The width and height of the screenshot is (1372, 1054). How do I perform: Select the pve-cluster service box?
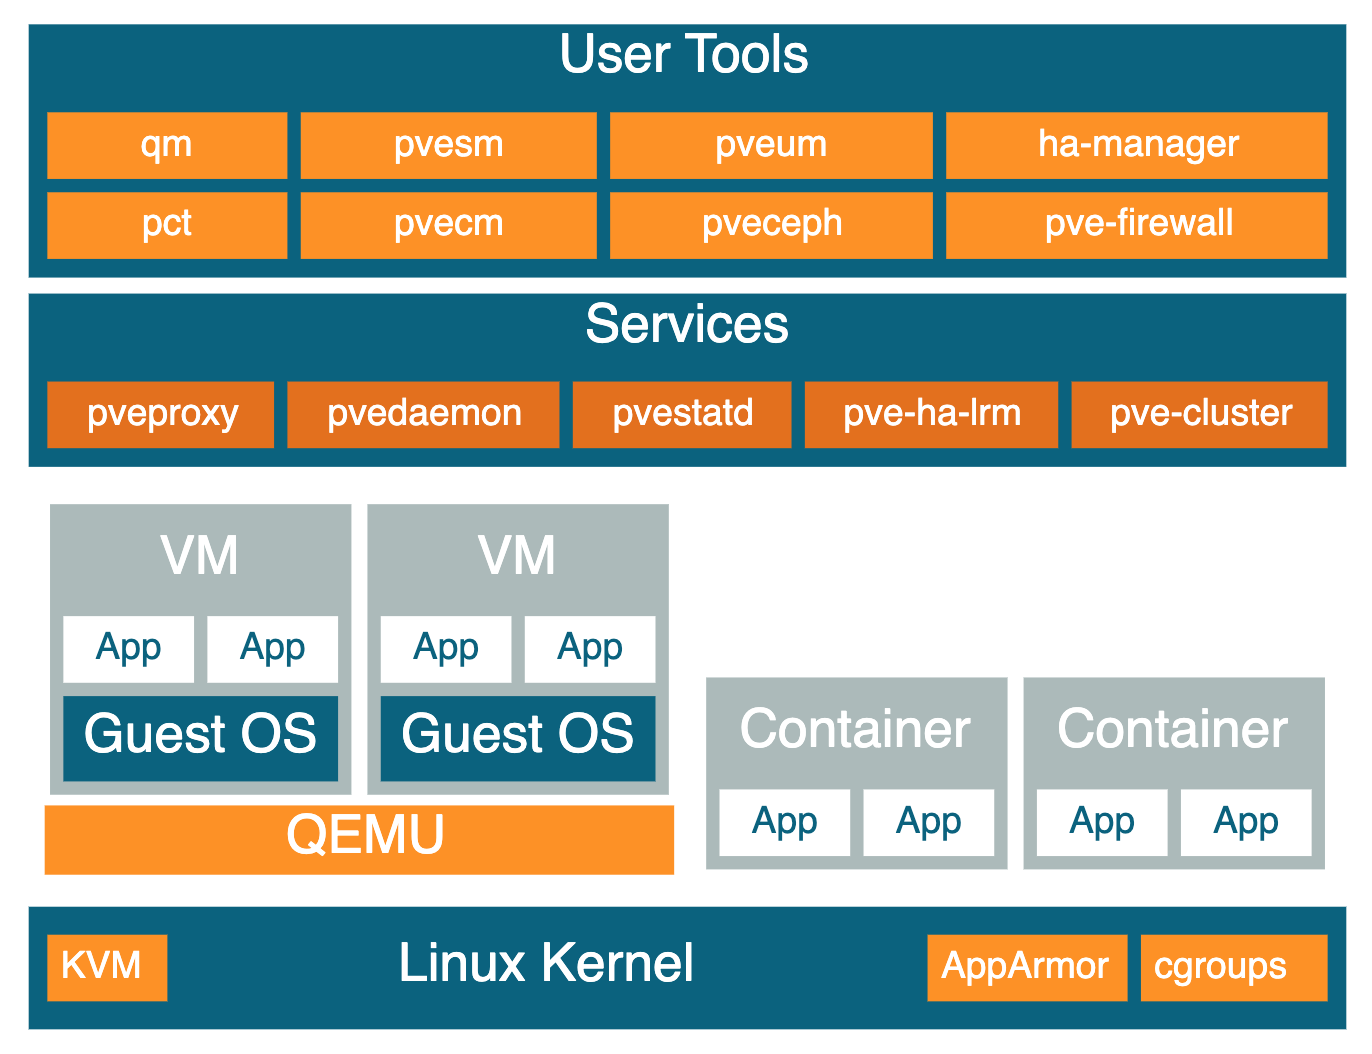click(x=1199, y=414)
